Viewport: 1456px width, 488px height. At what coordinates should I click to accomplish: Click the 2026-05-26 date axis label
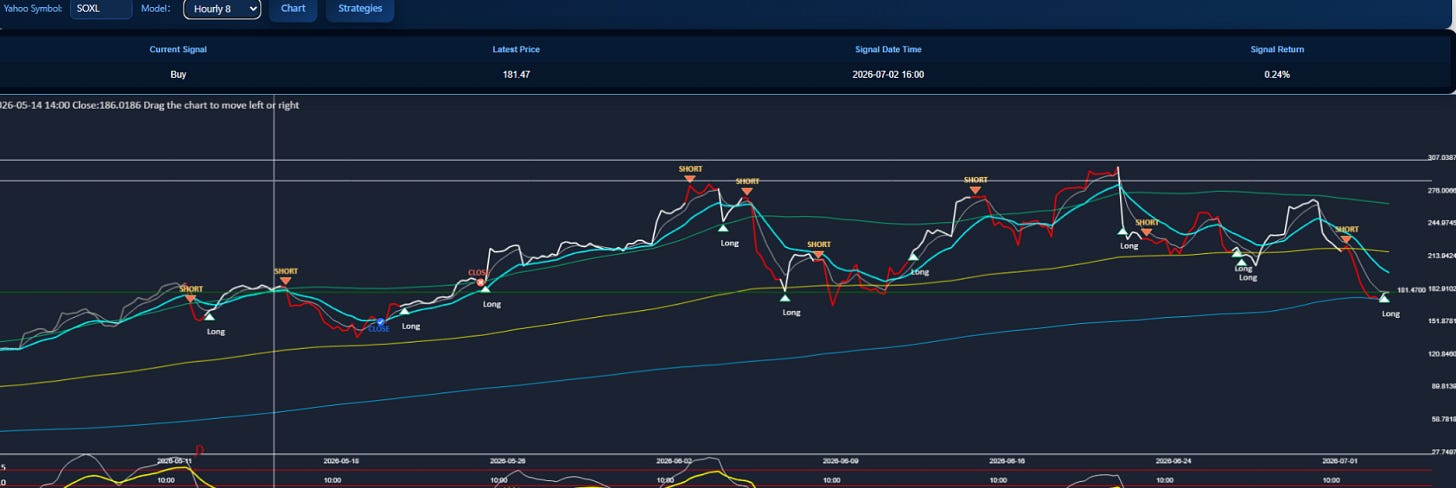[x=507, y=461]
